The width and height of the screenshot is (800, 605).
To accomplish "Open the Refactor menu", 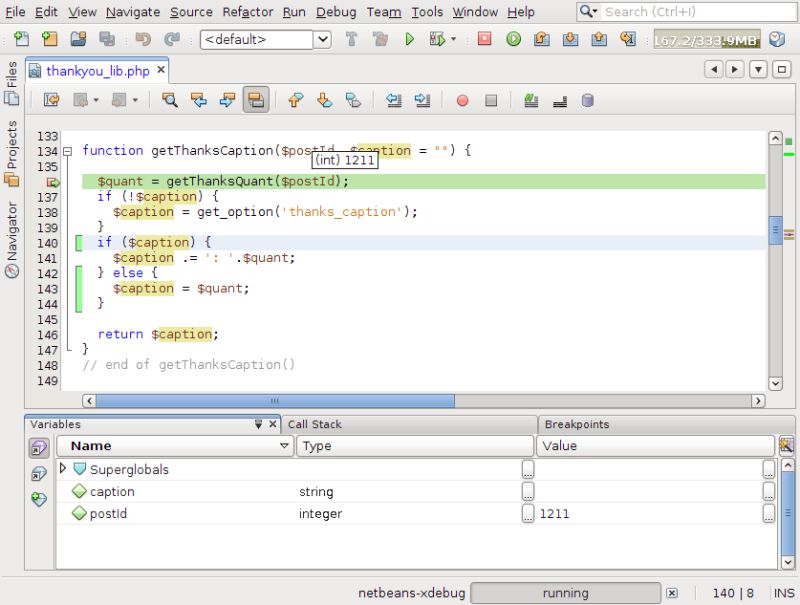I will pyautogui.click(x=247, y=12).
